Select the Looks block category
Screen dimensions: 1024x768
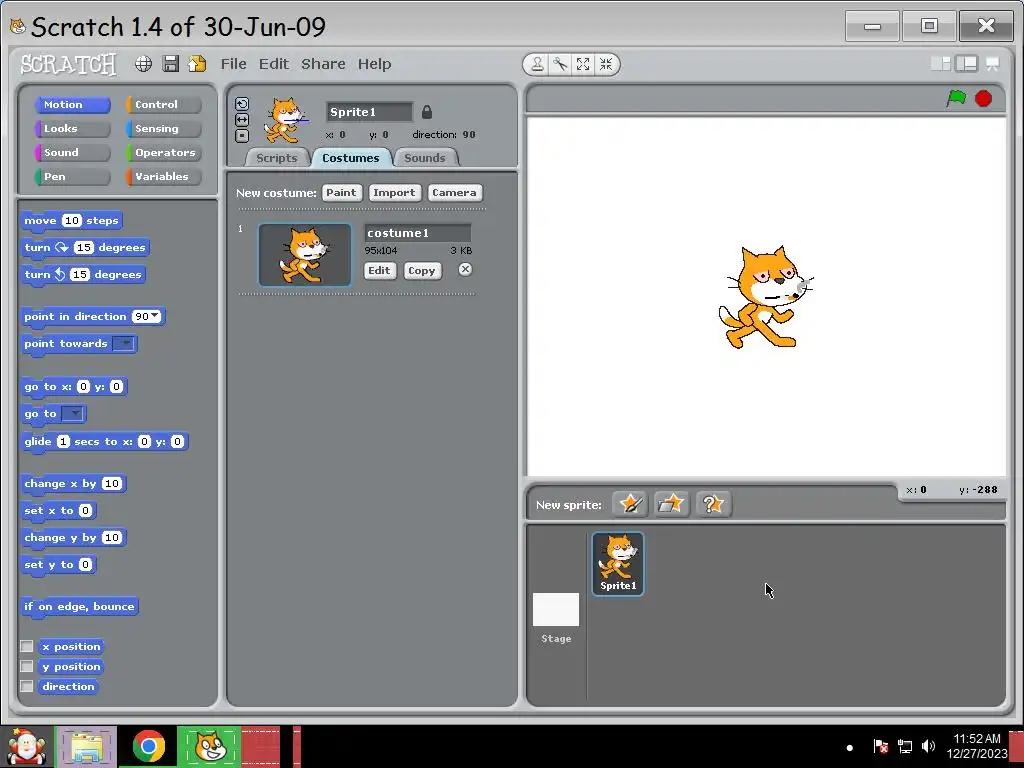pos(72,129)
